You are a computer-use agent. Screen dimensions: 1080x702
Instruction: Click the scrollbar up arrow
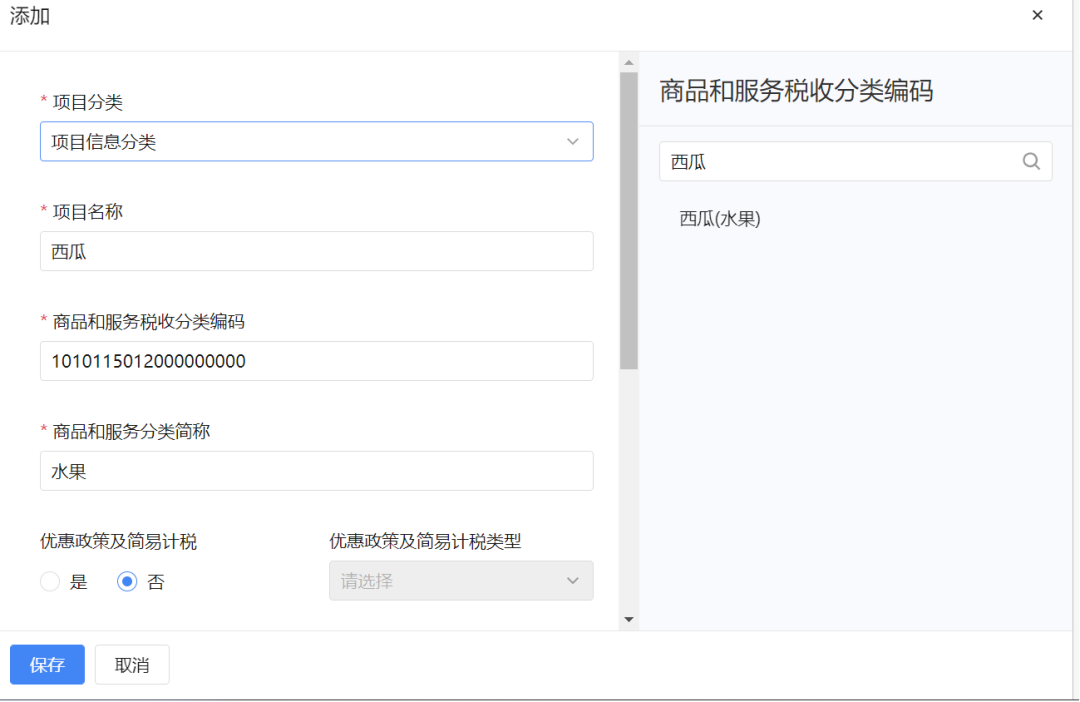click(x=629, y=63)
